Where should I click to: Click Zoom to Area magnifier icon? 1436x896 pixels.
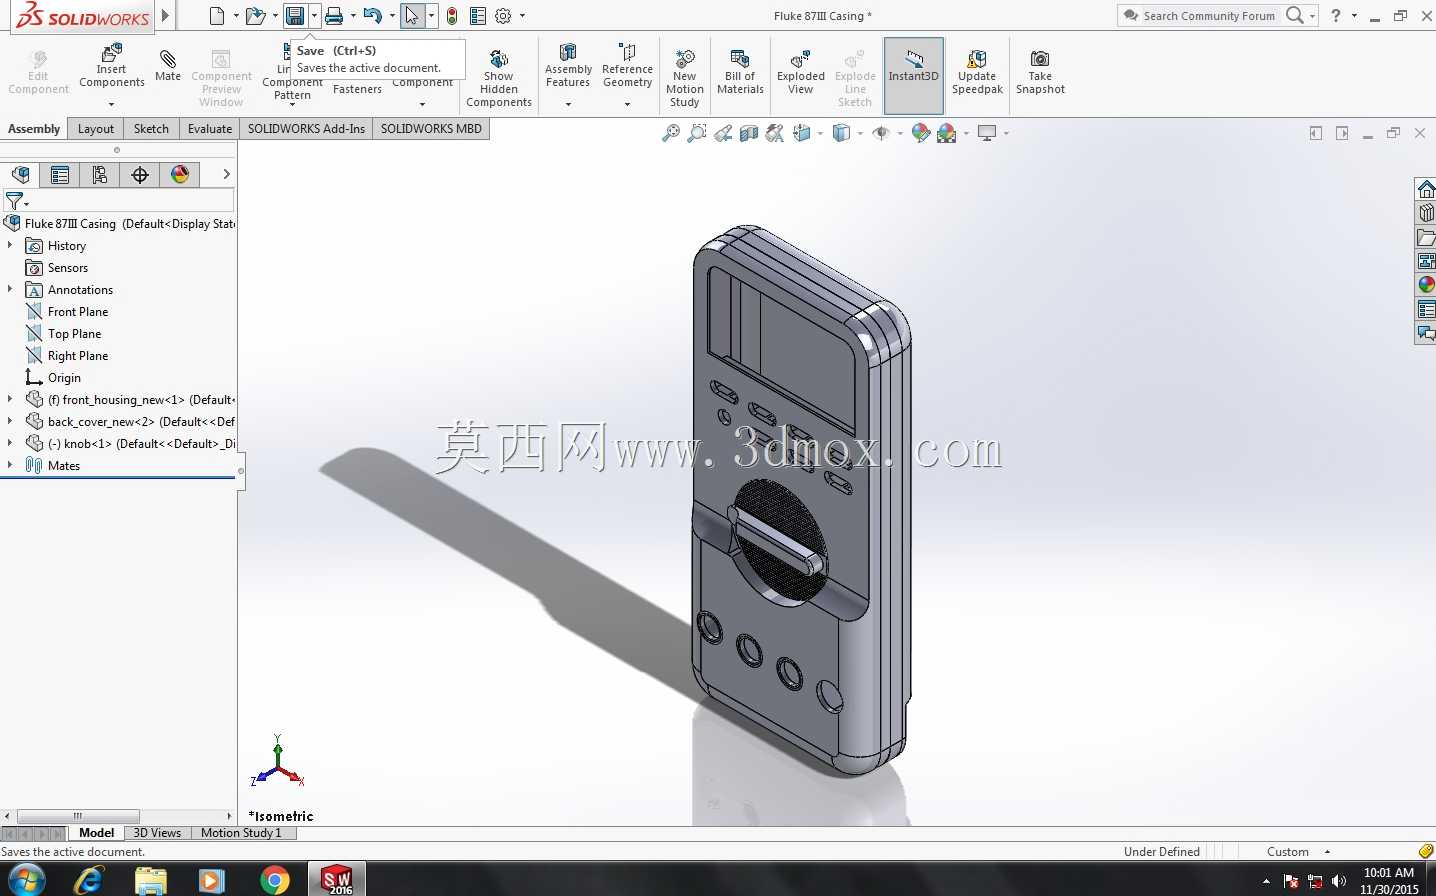(697, 133)
